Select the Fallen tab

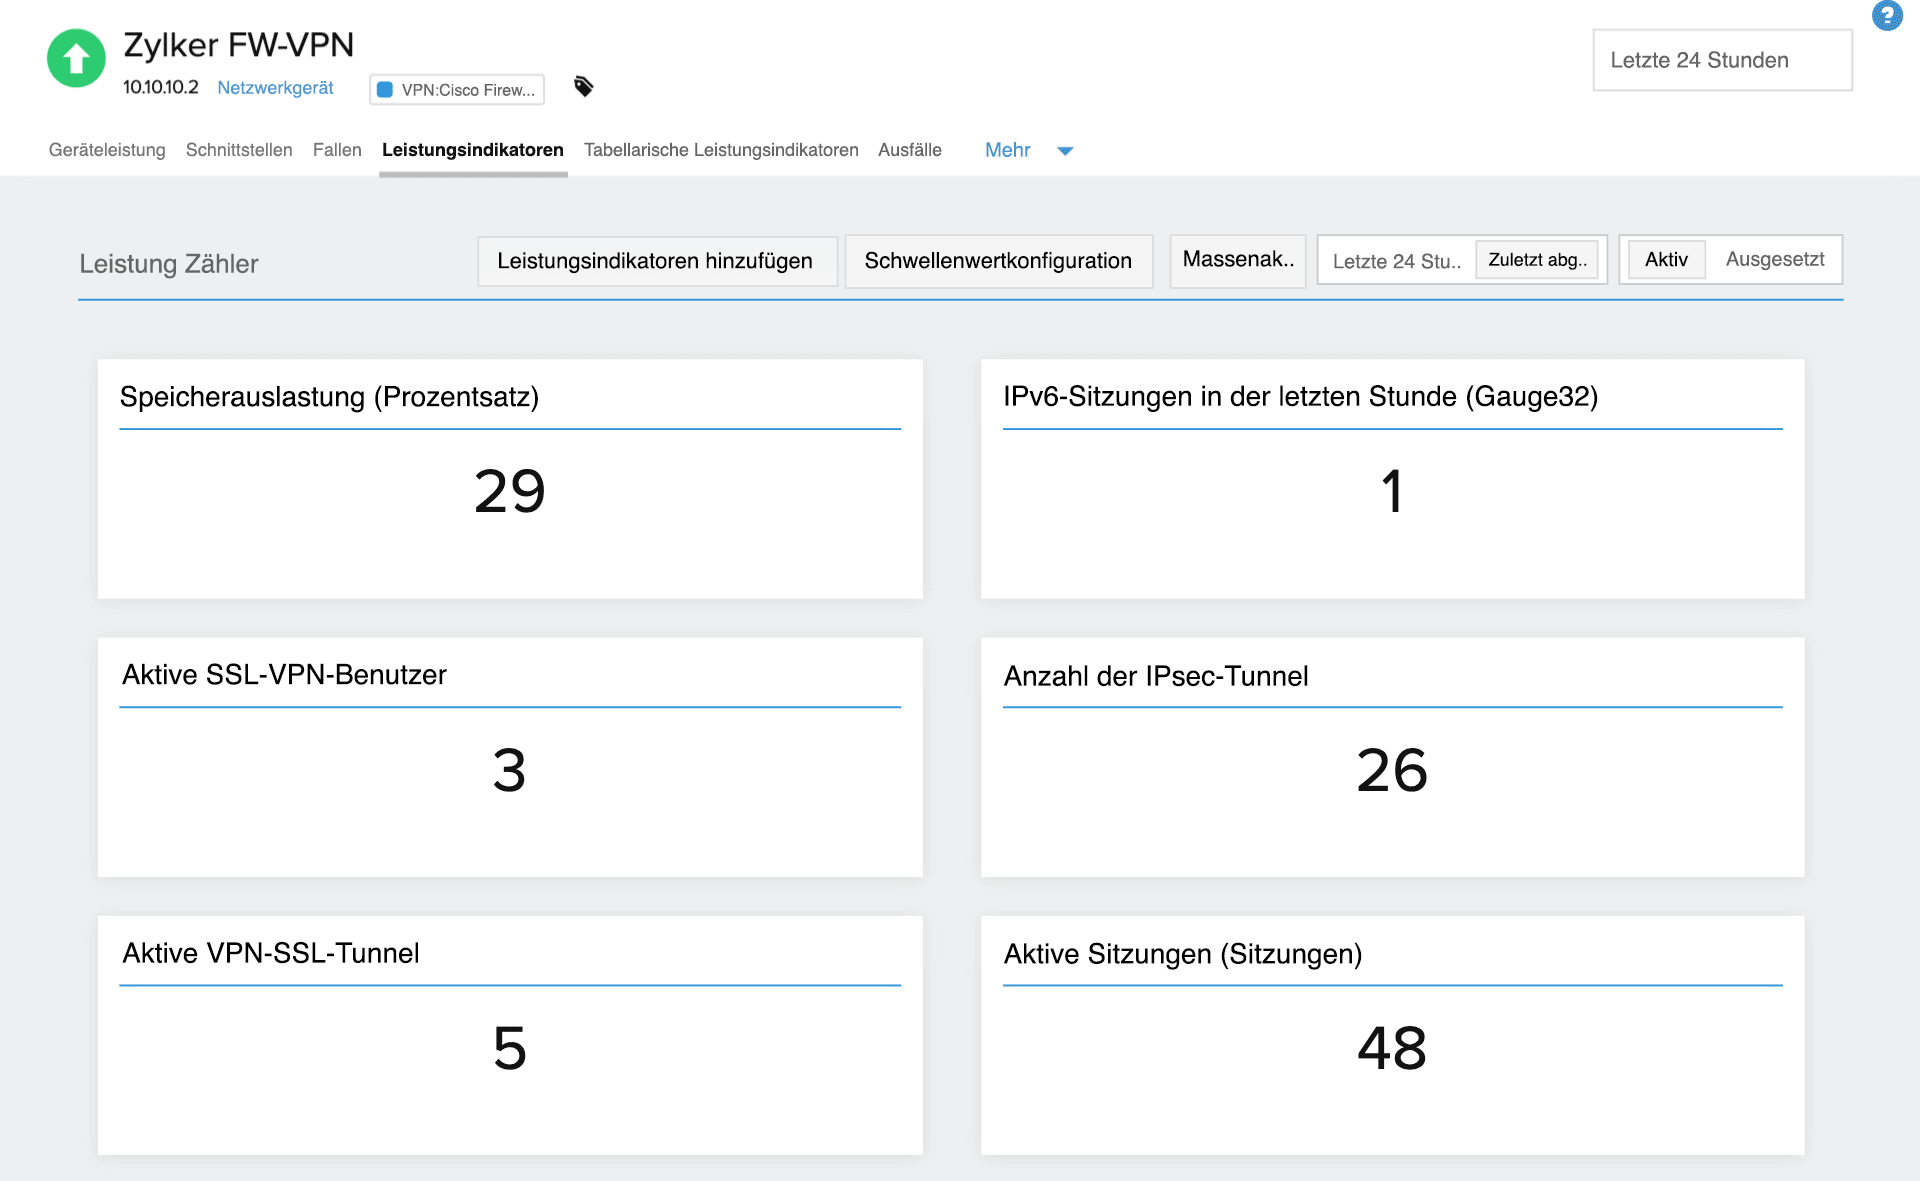point(337,150)
